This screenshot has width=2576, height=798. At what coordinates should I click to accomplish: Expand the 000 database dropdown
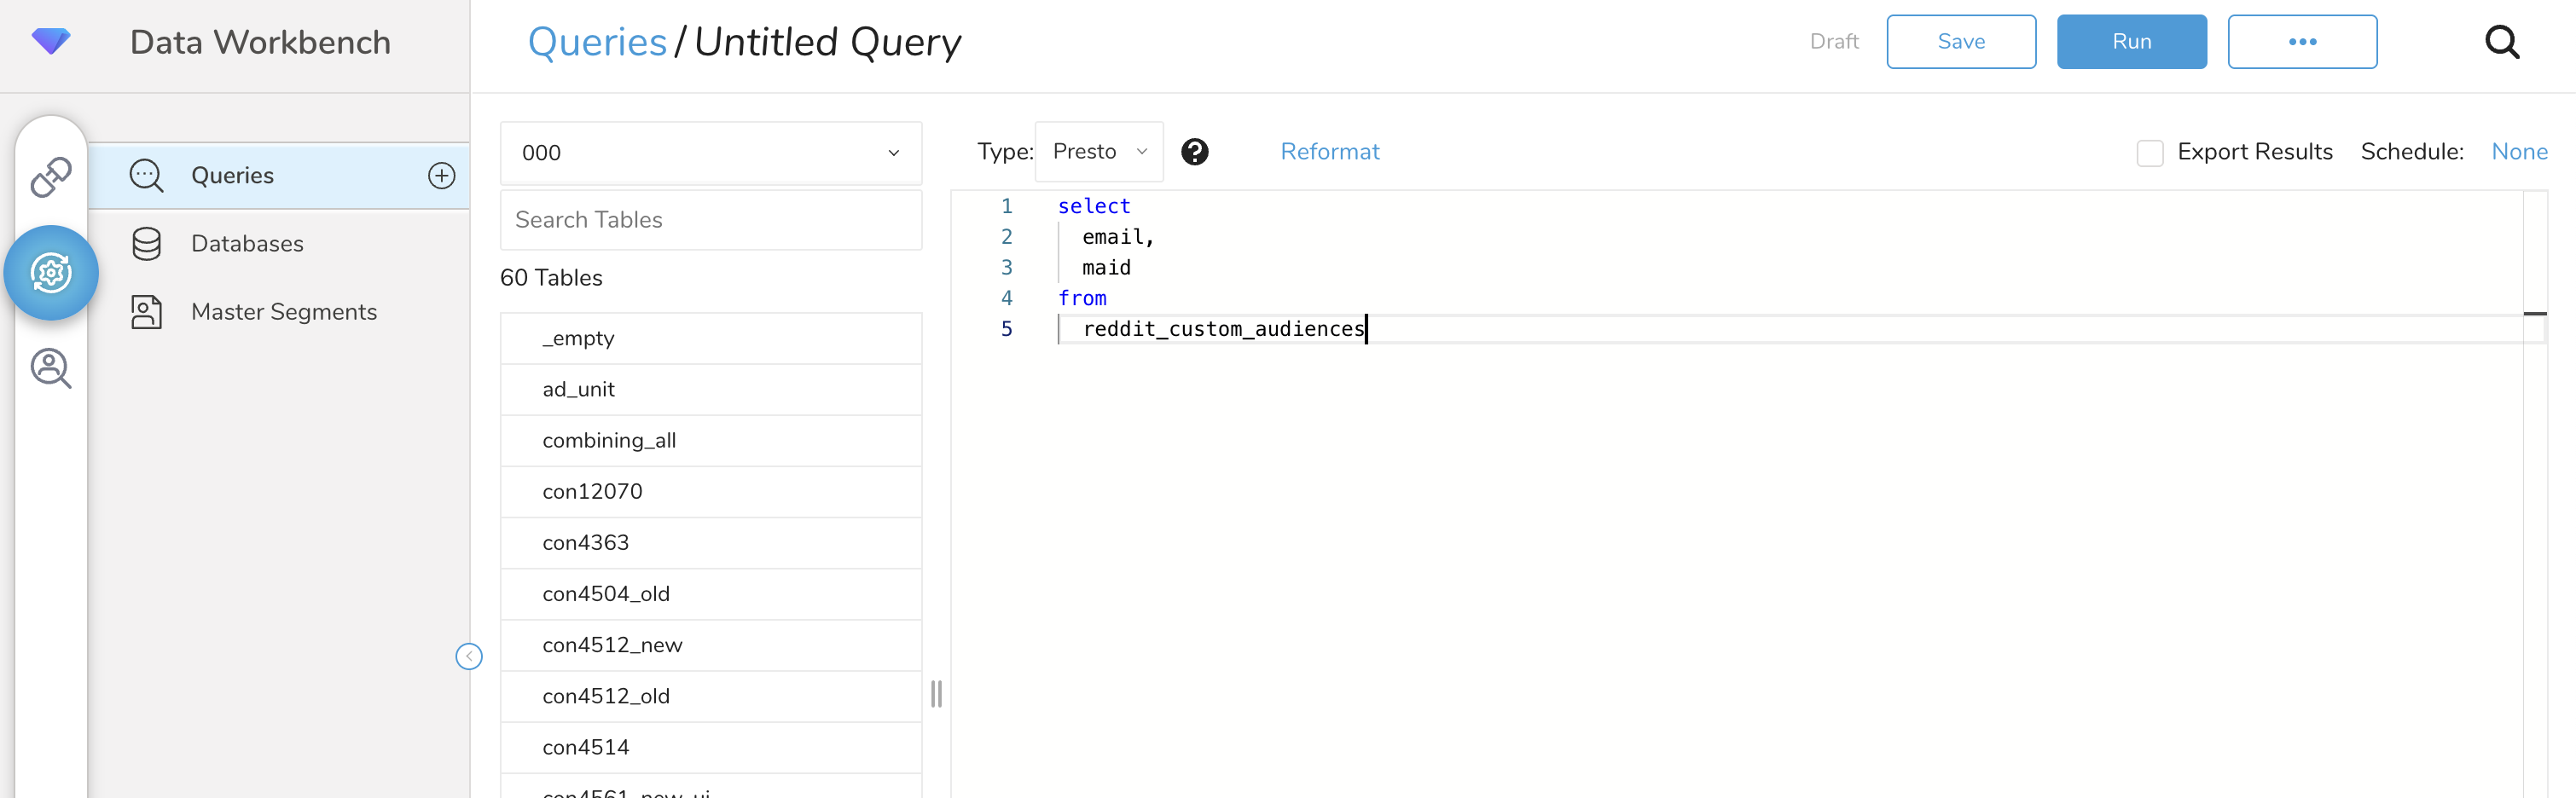tap(710, 153)
